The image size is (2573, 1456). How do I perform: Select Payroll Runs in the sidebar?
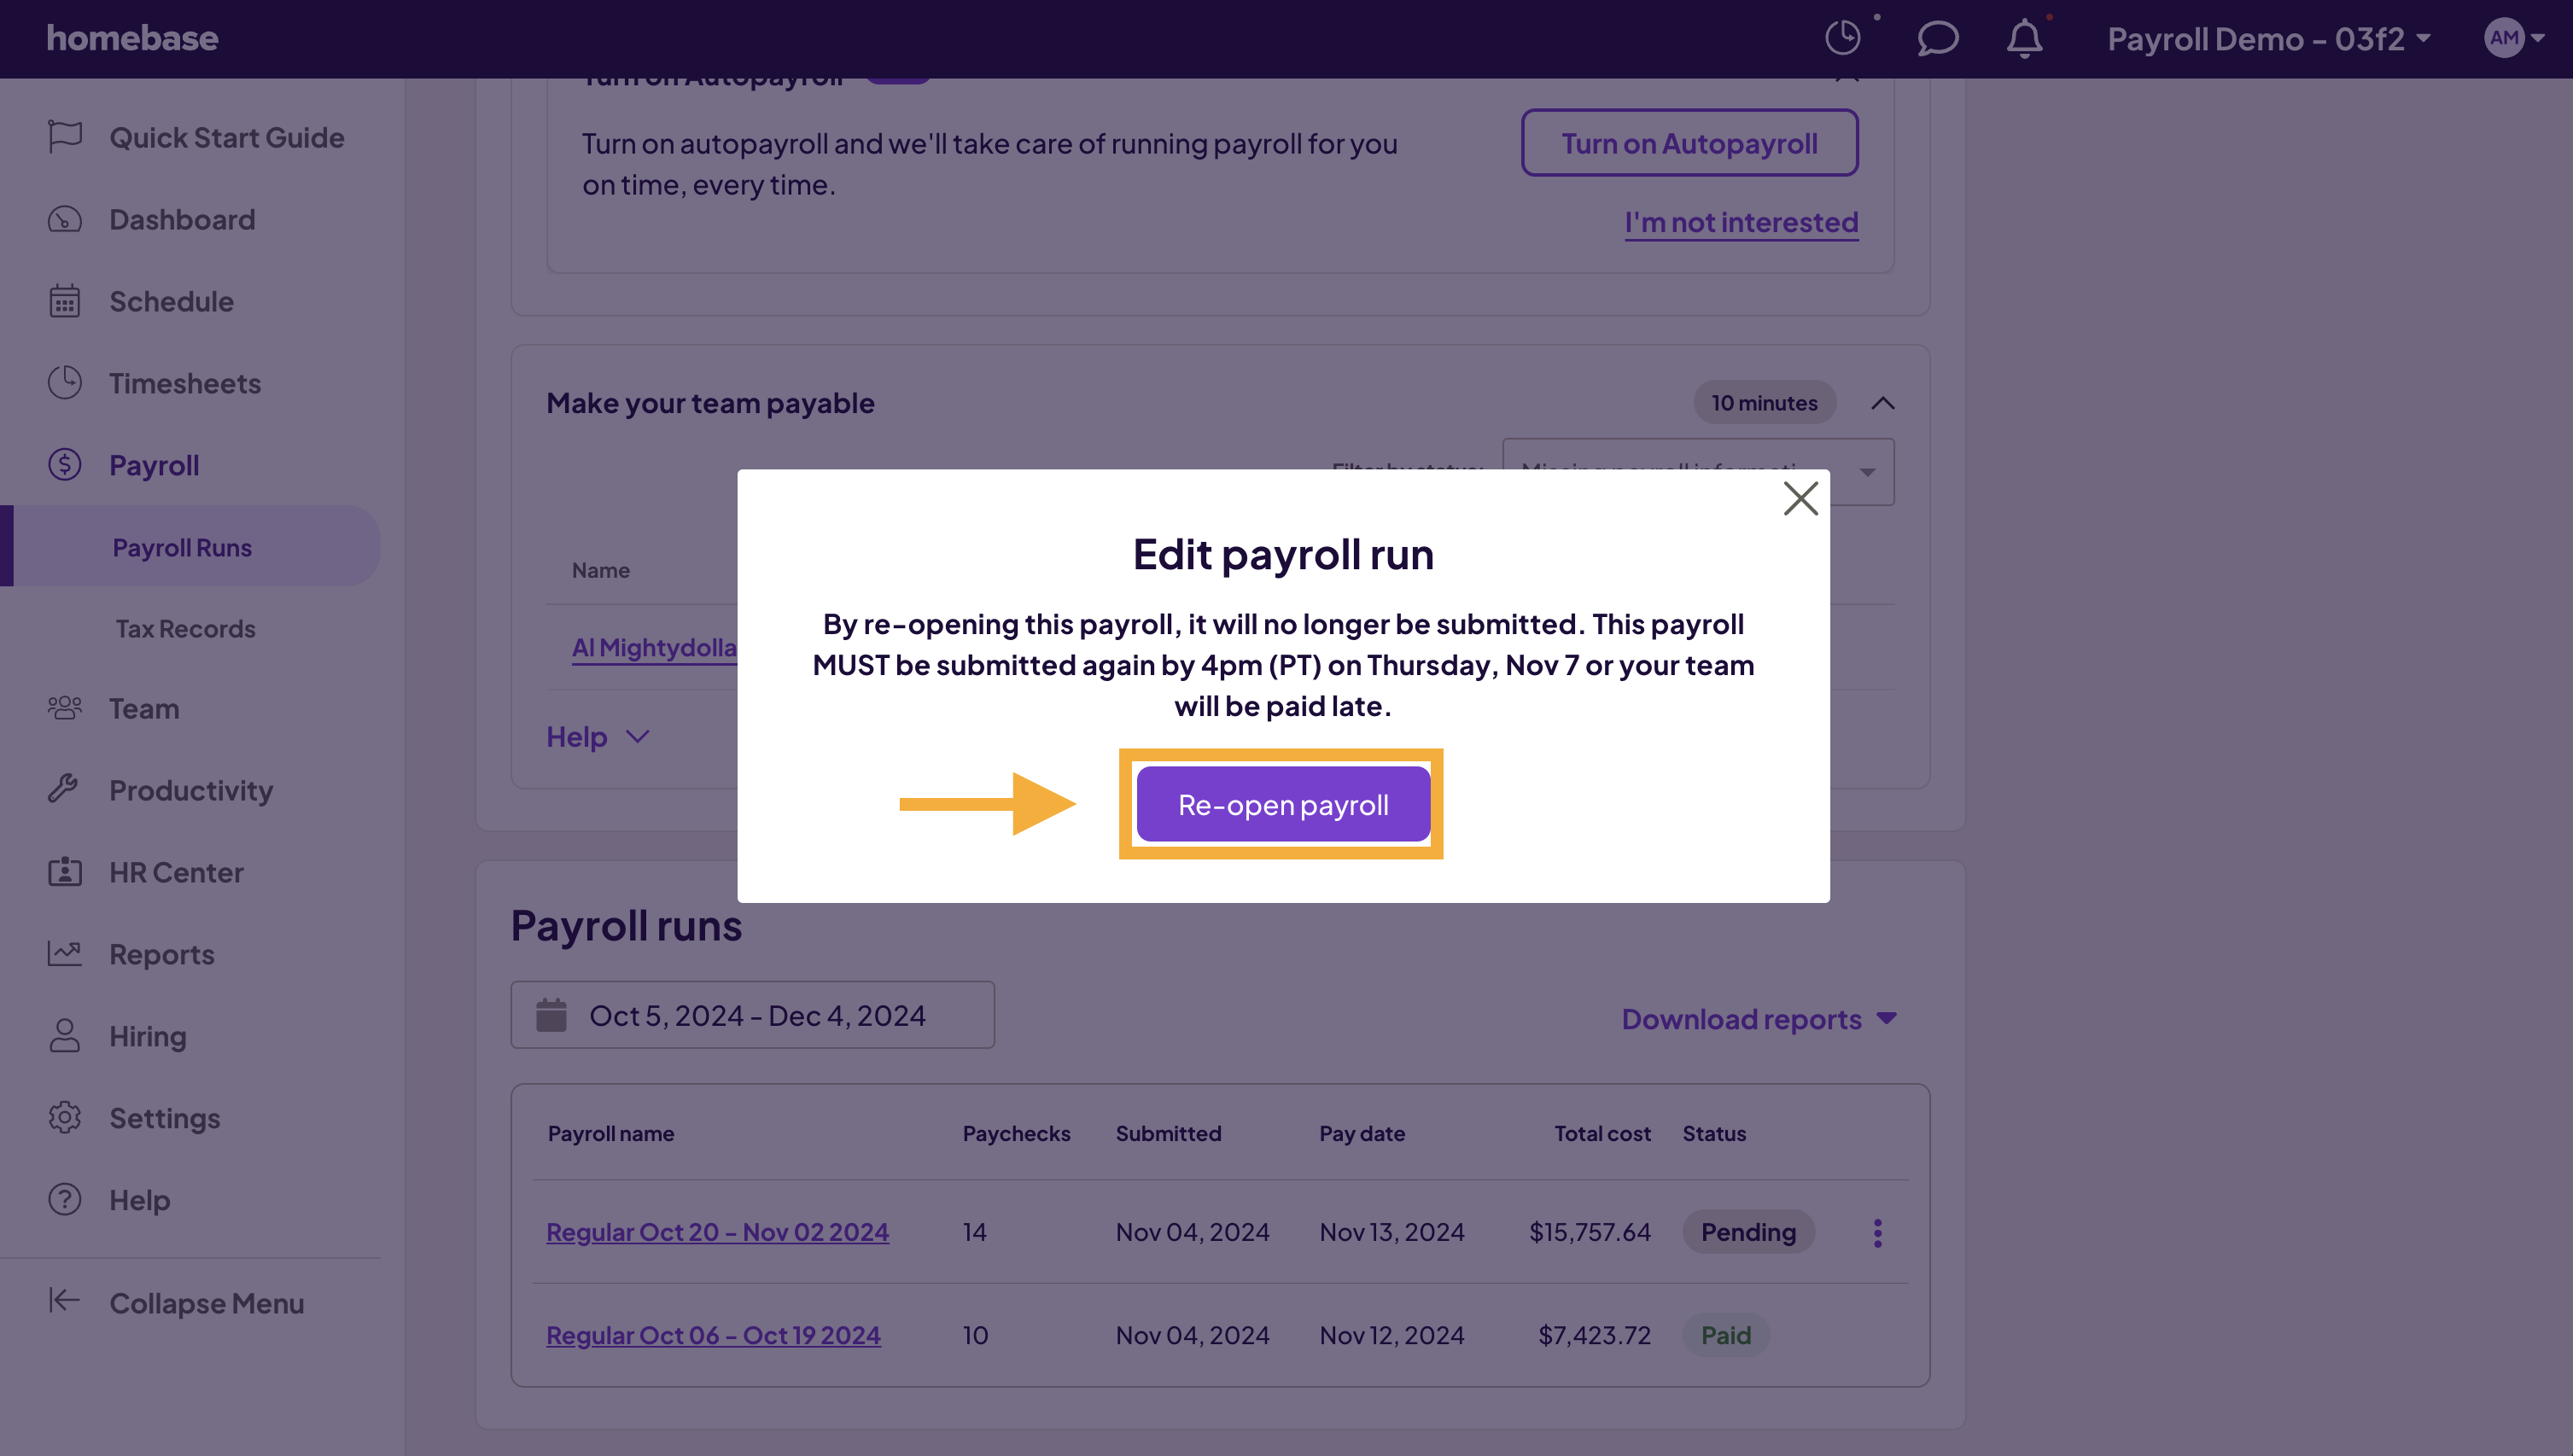coord(181,546)
